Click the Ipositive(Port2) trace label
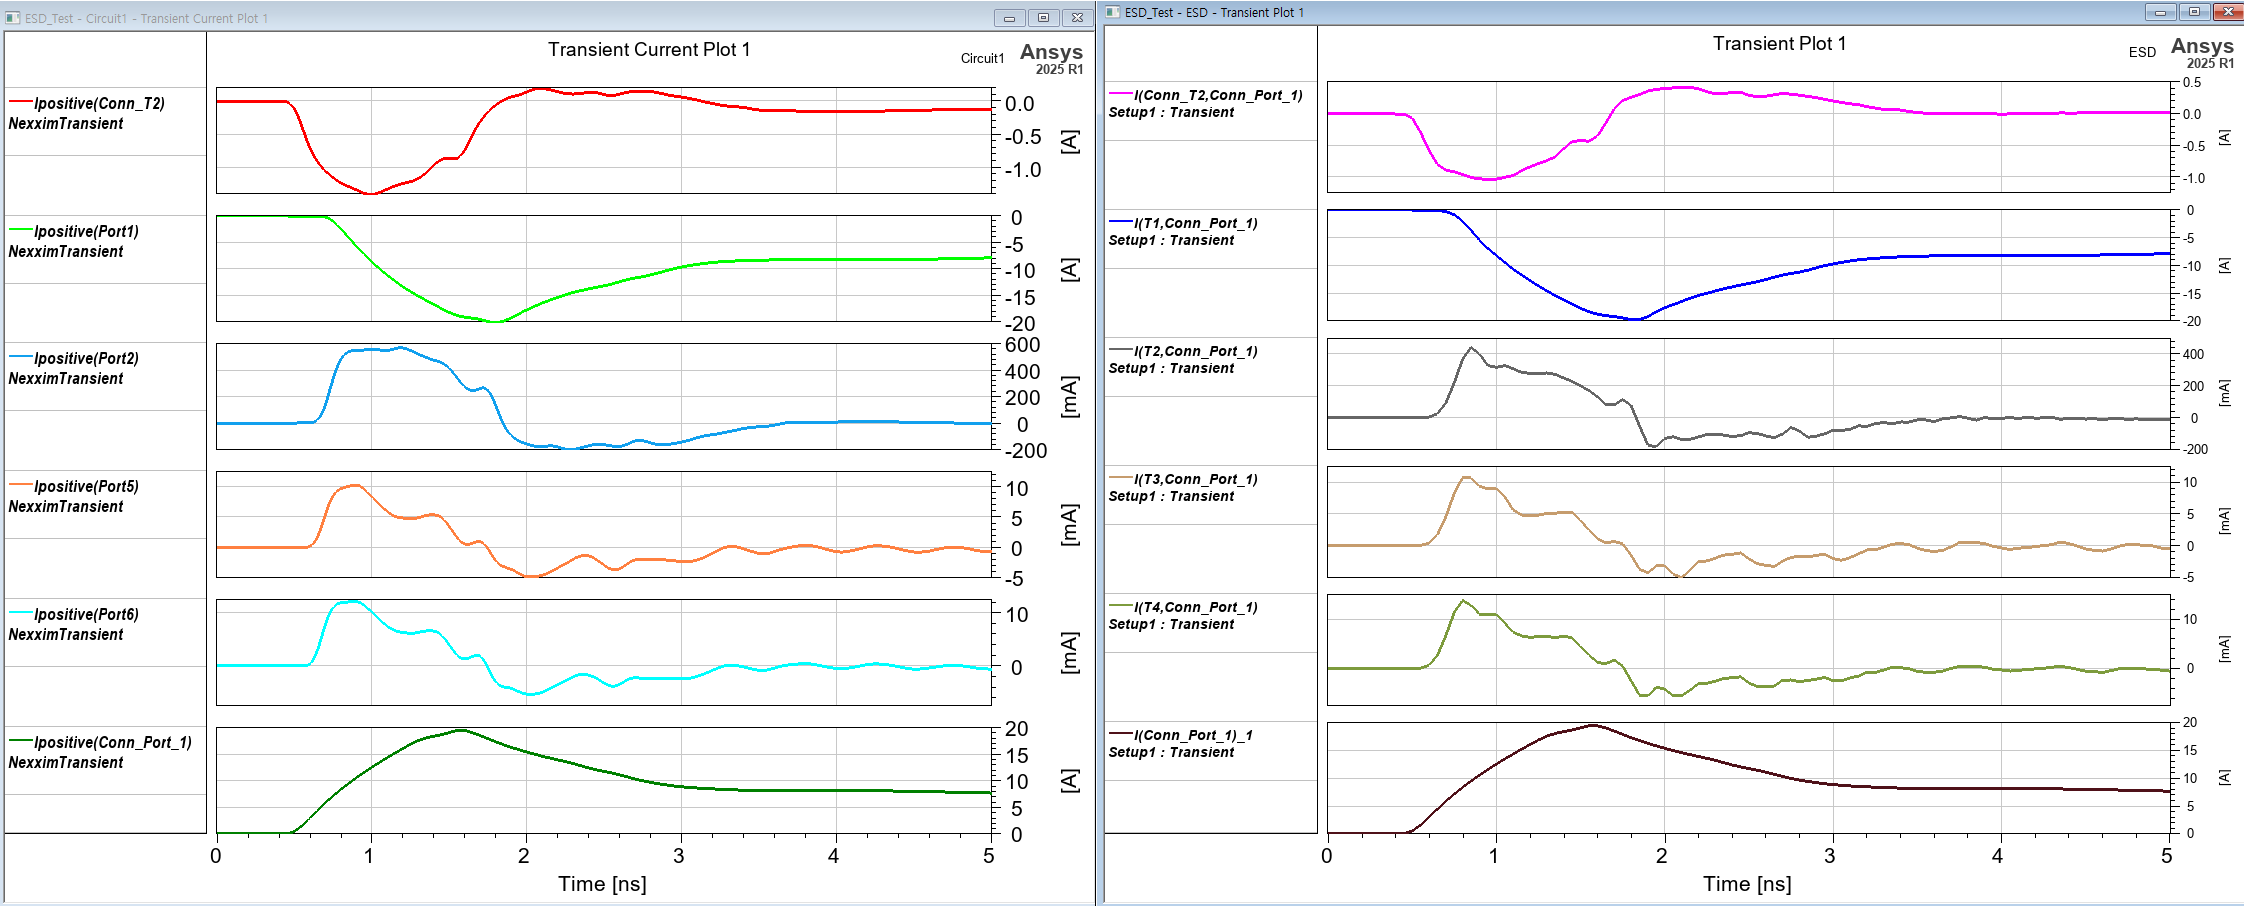2244x906 pixels. tap(86, 358)
